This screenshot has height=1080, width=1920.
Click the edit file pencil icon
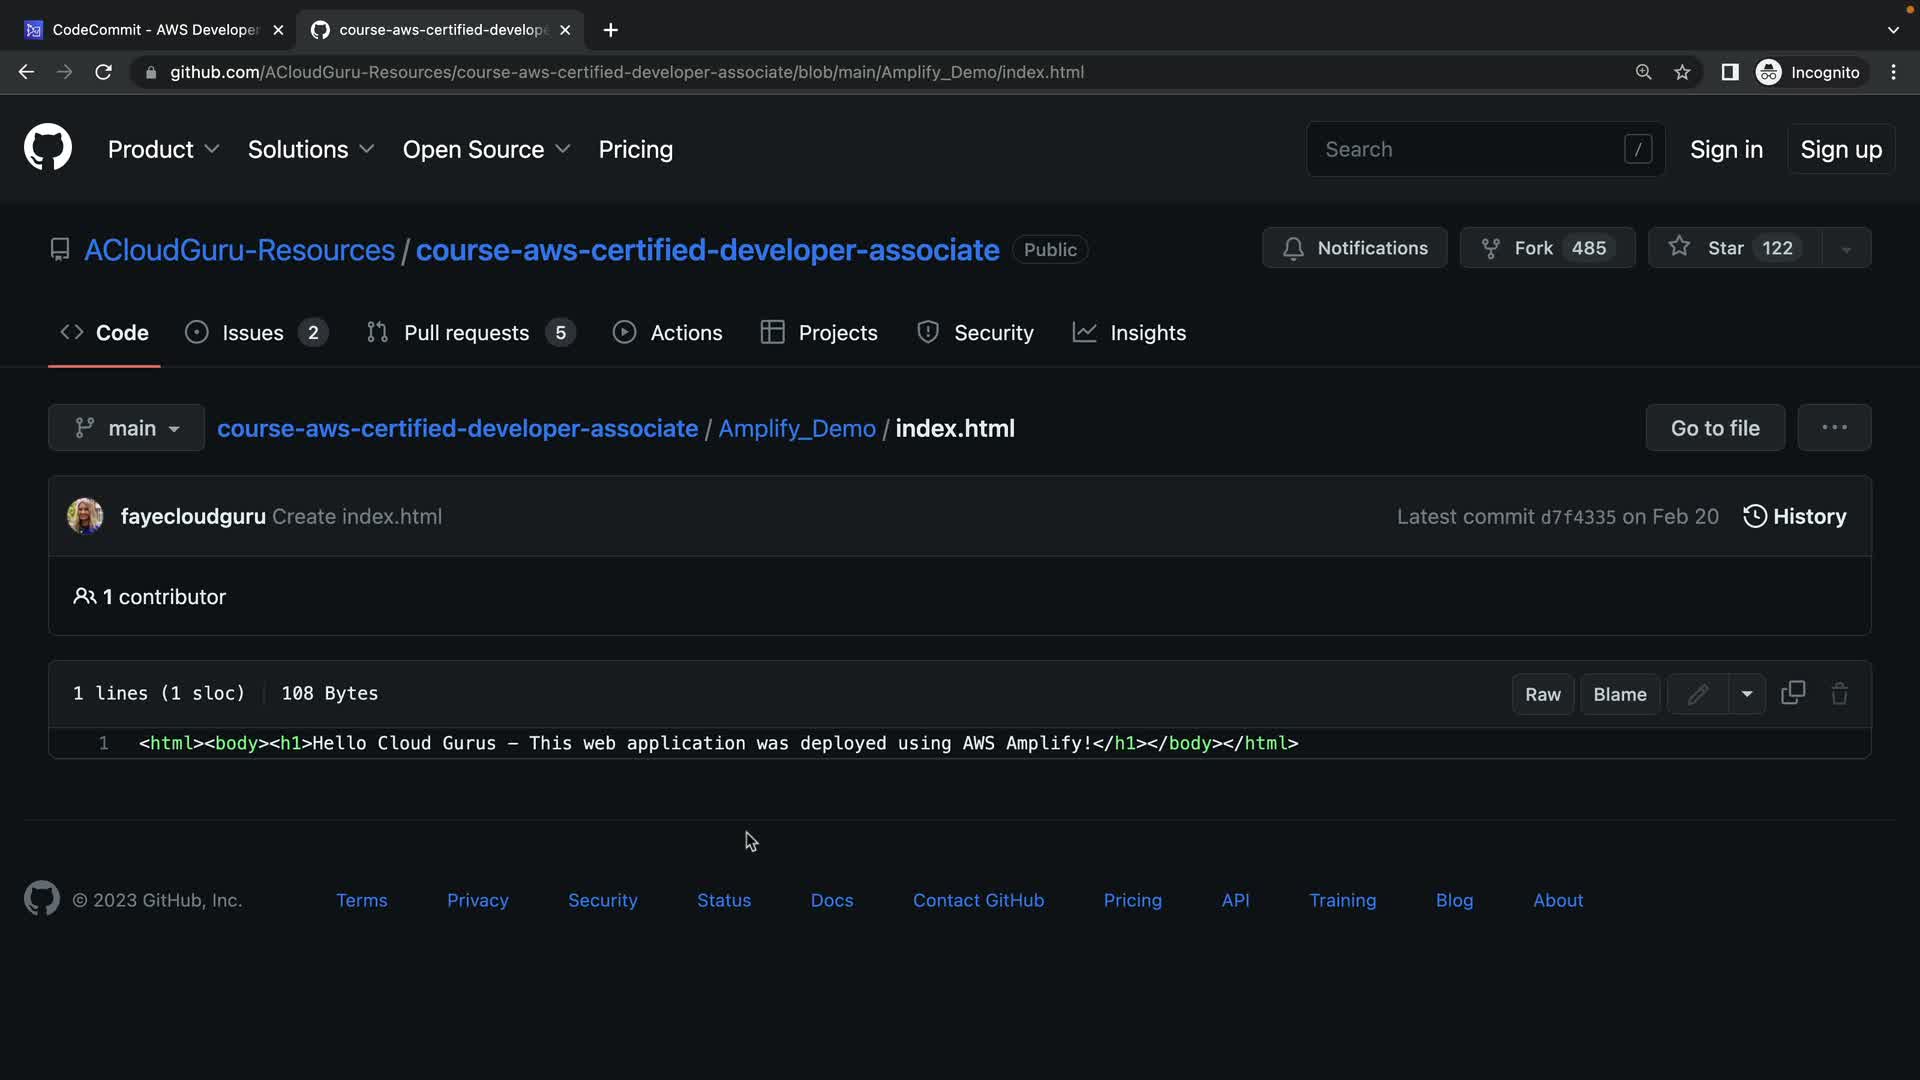click(1698, 694)
